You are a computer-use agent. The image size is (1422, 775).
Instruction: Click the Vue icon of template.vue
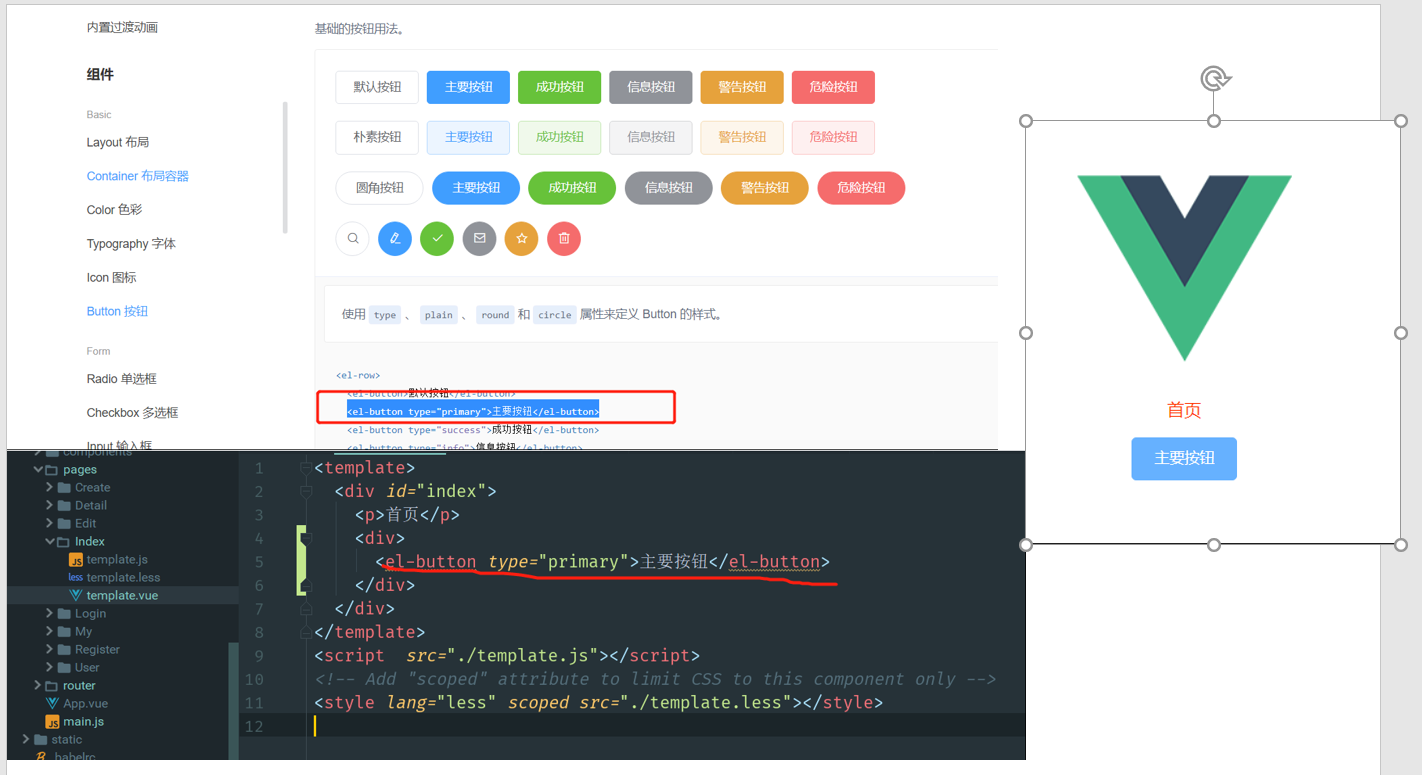[76, 596]
